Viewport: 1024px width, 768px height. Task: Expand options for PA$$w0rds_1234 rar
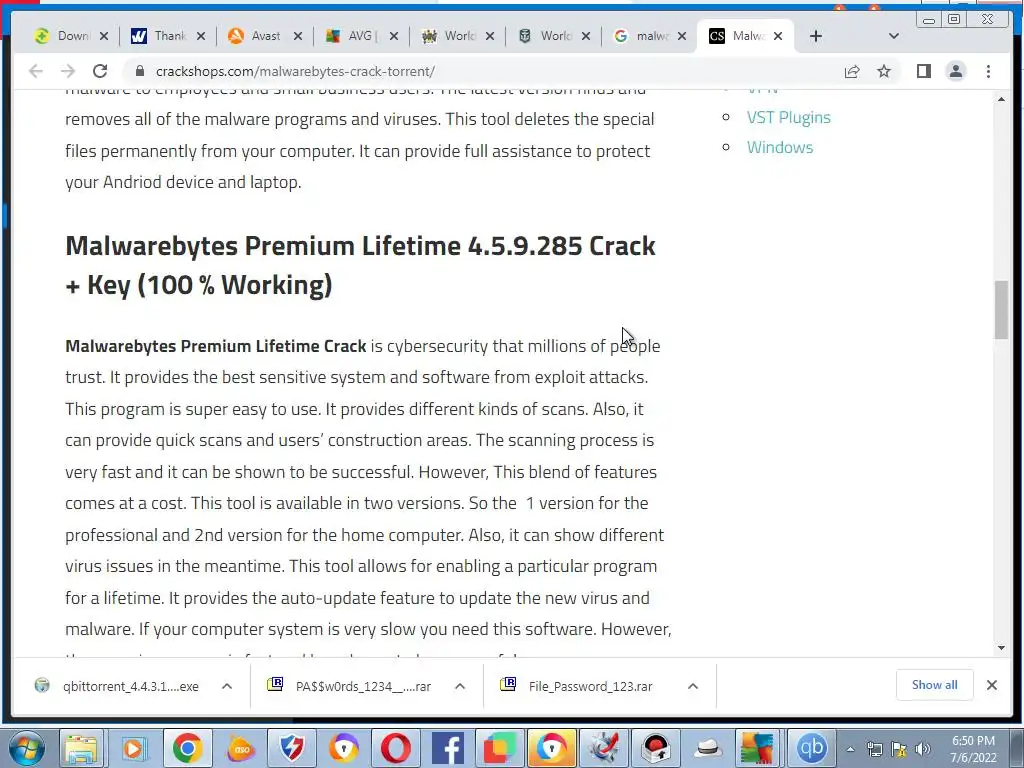pos(460,686)
